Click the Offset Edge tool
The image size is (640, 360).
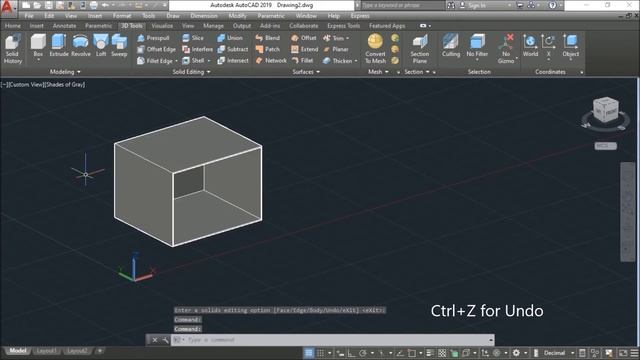pos(156,49)
